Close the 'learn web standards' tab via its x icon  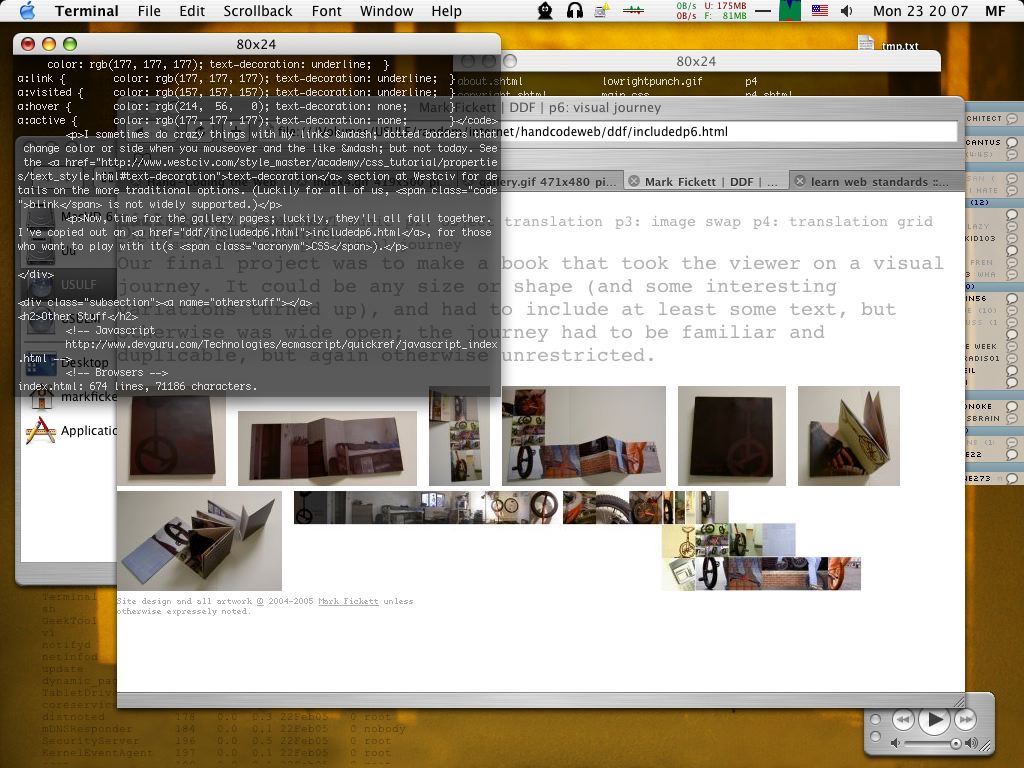click(x=799, y=182)
